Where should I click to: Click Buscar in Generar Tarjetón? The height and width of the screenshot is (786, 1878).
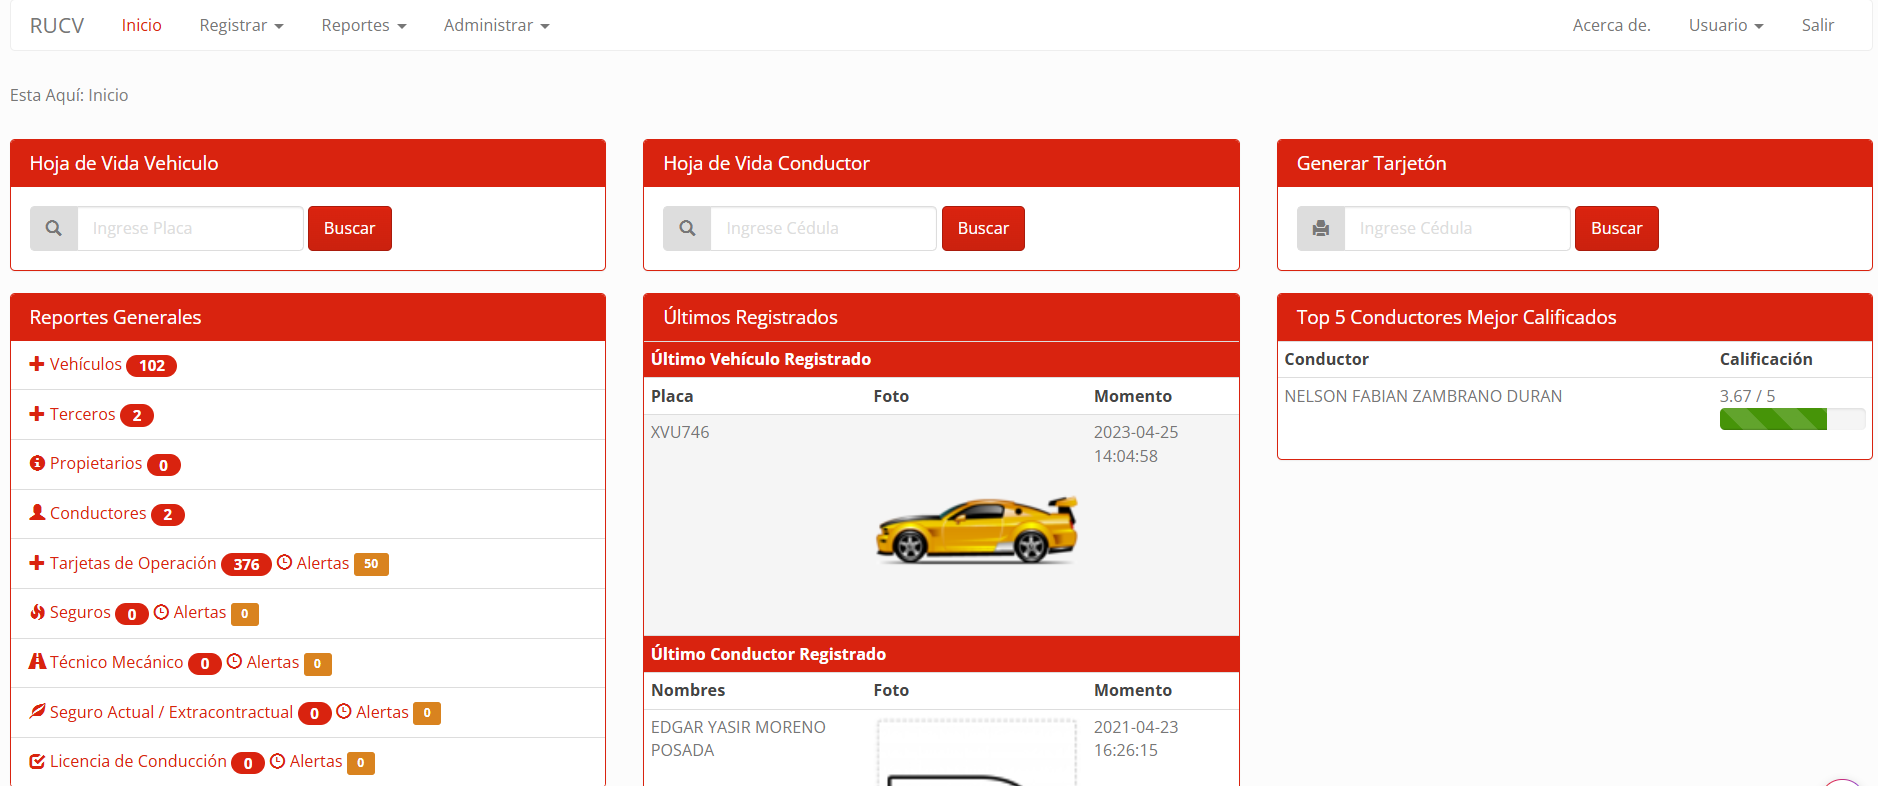[x=1616, y=228]
